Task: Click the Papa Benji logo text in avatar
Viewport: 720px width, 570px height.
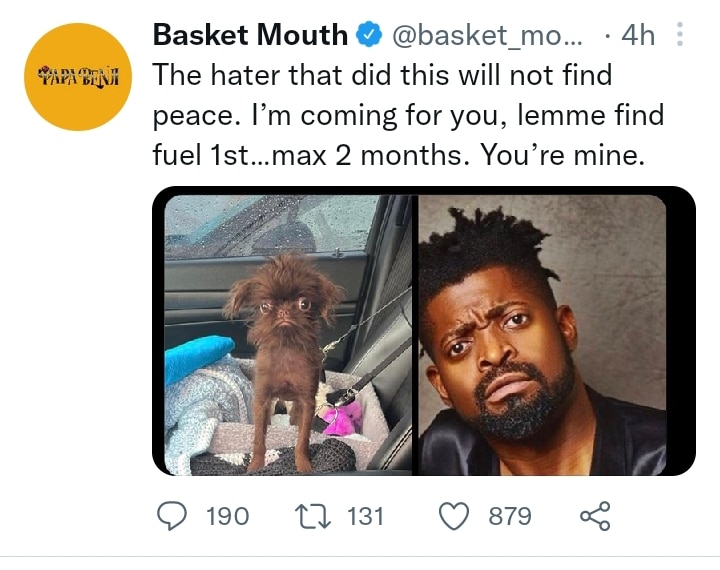Action: point(78,77)
